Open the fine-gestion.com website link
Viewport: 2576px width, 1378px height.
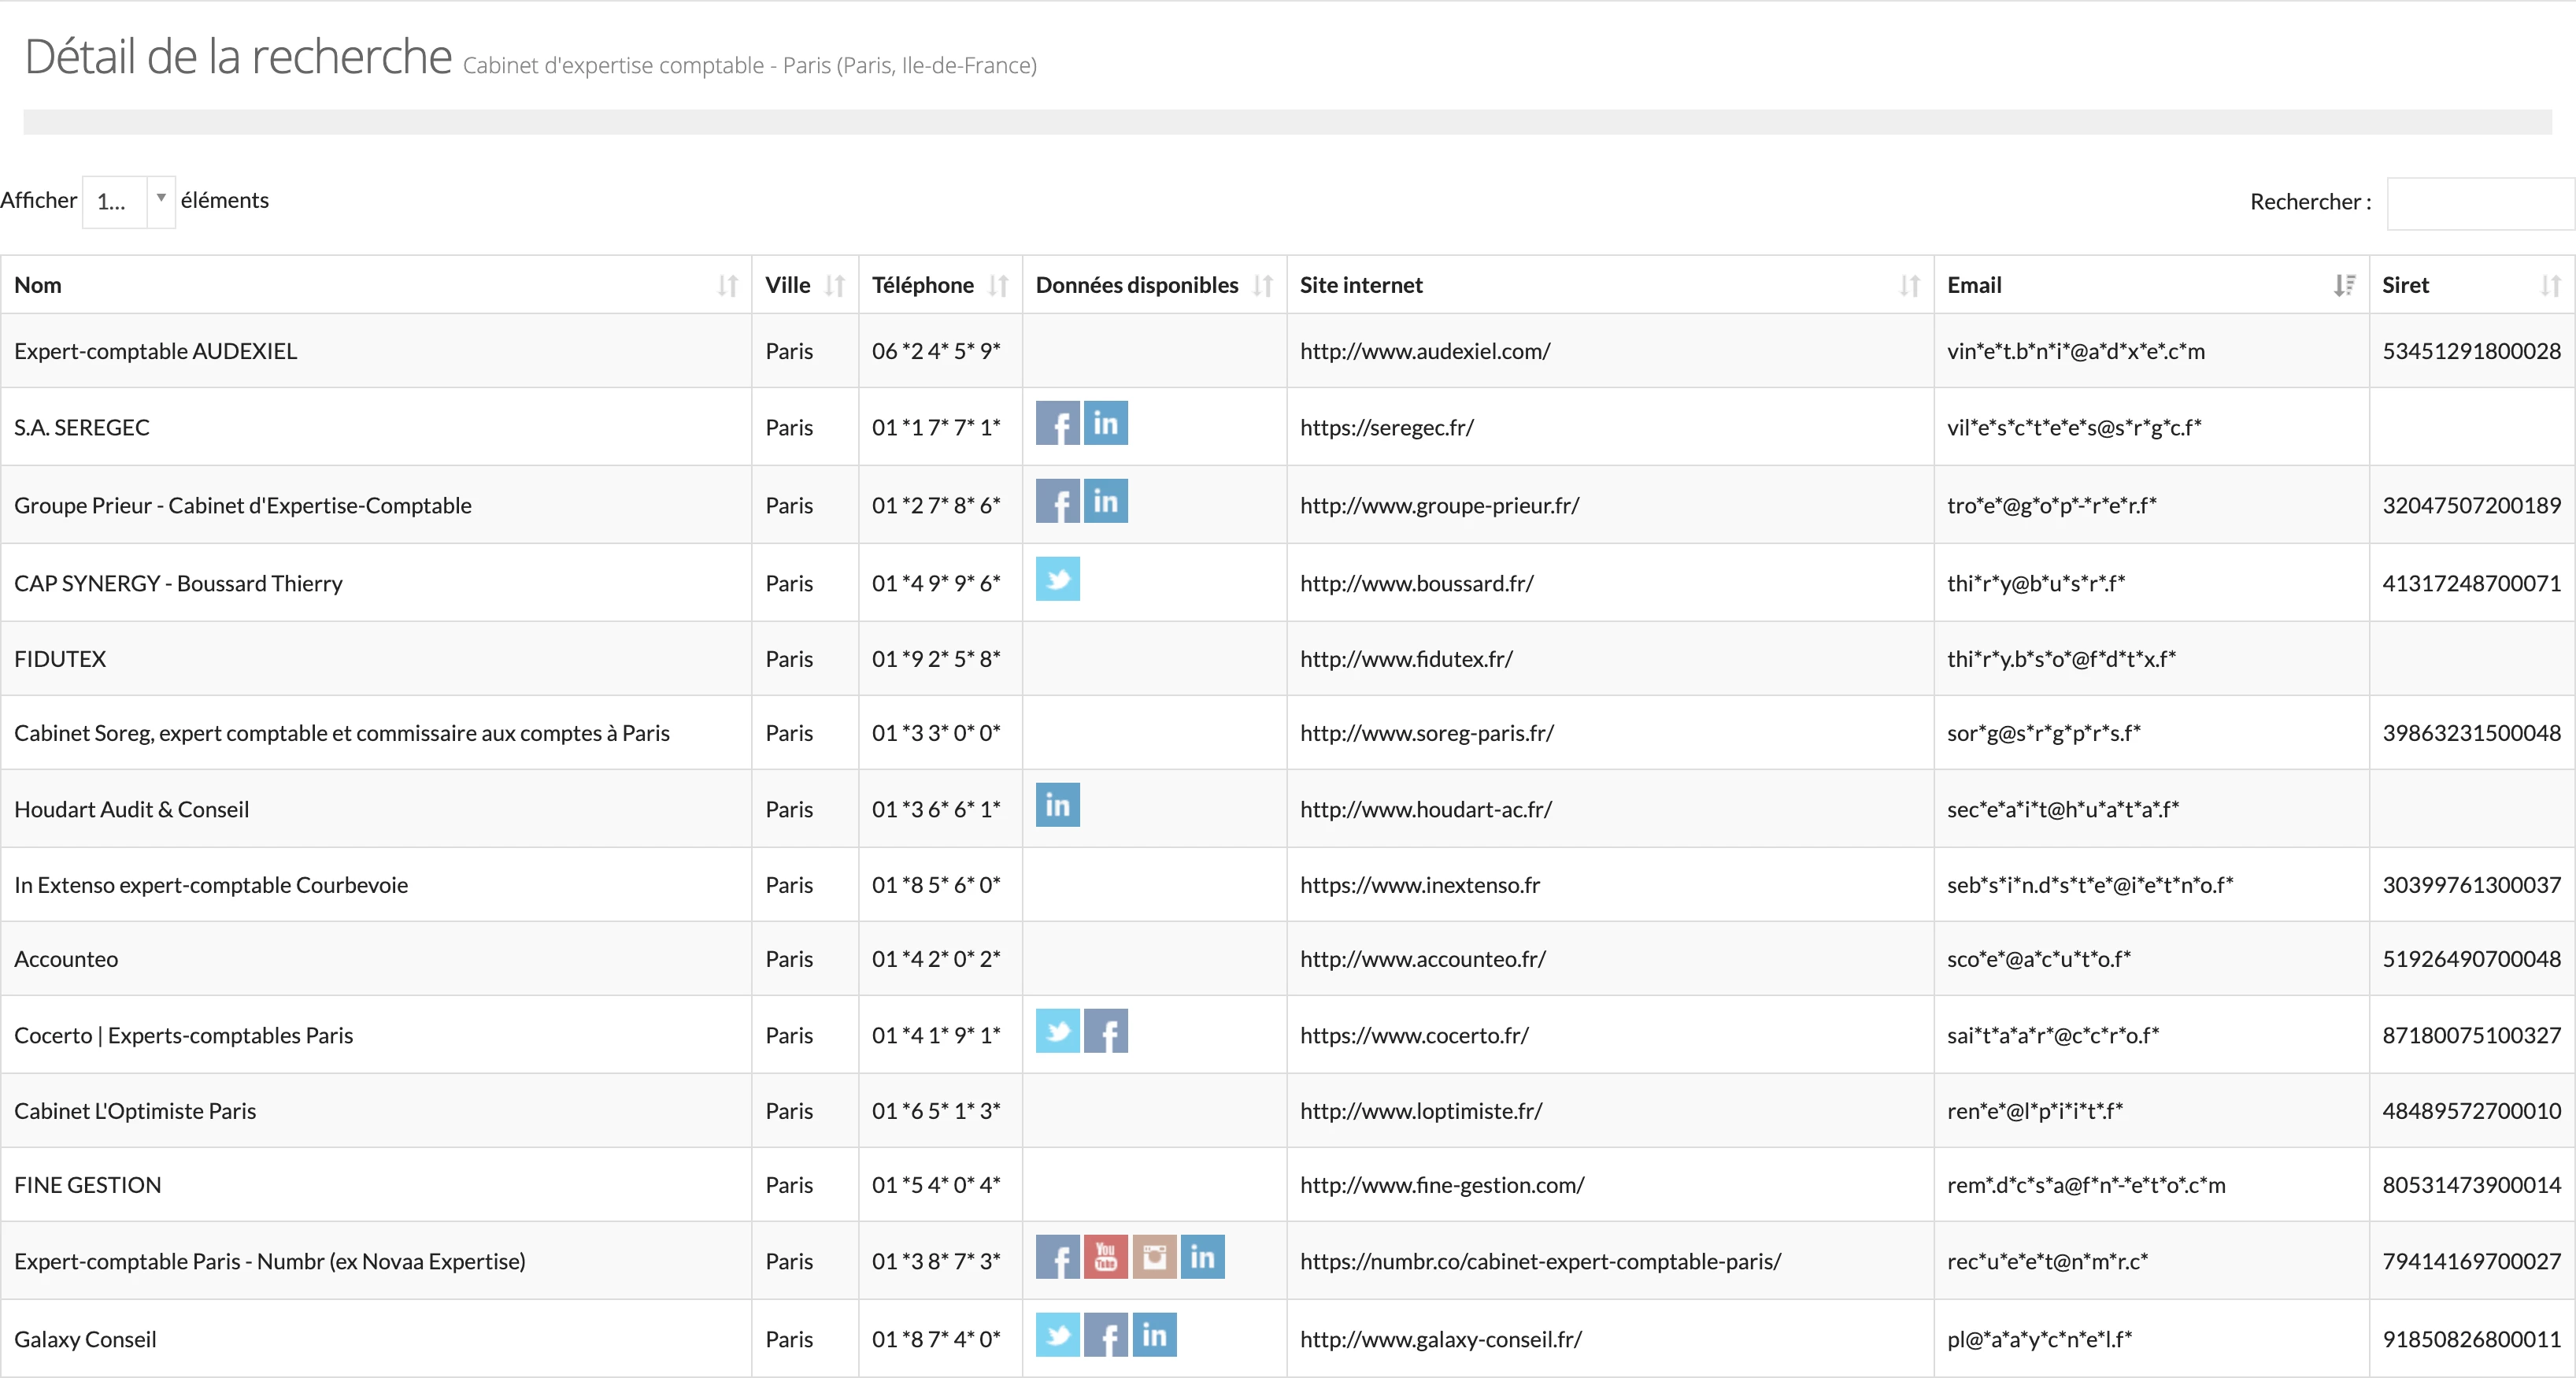point(1442,1185)
